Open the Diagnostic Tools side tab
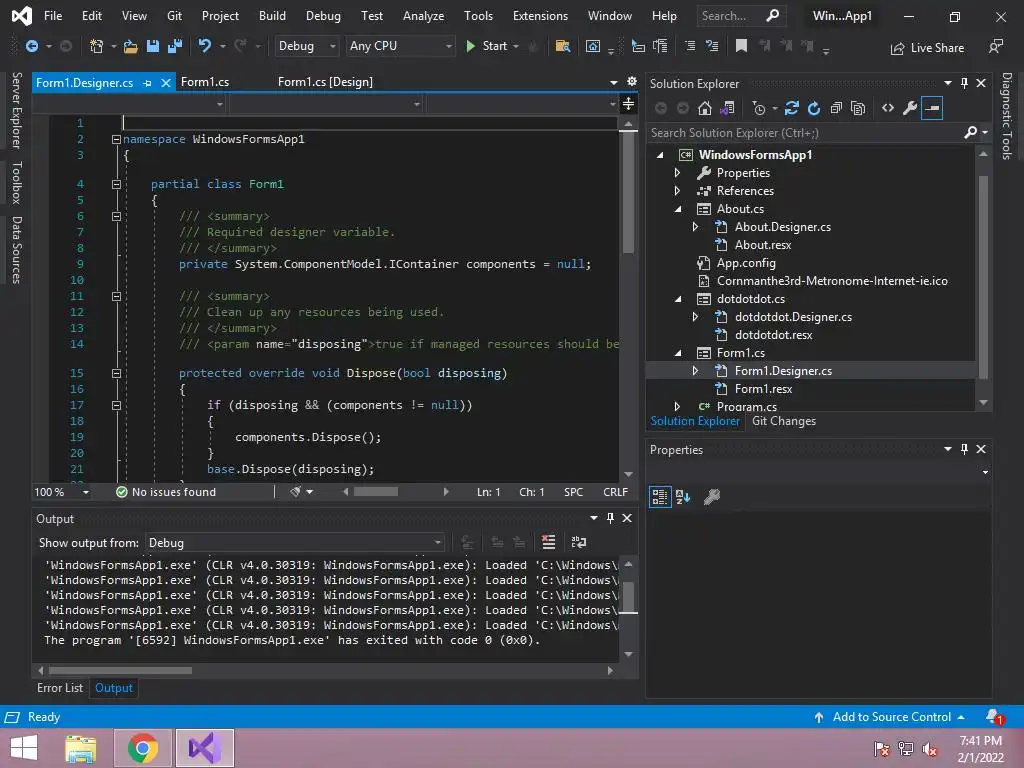Image resolution: width=1024 pixels, height=768 pixels. tap(1007, 116)
